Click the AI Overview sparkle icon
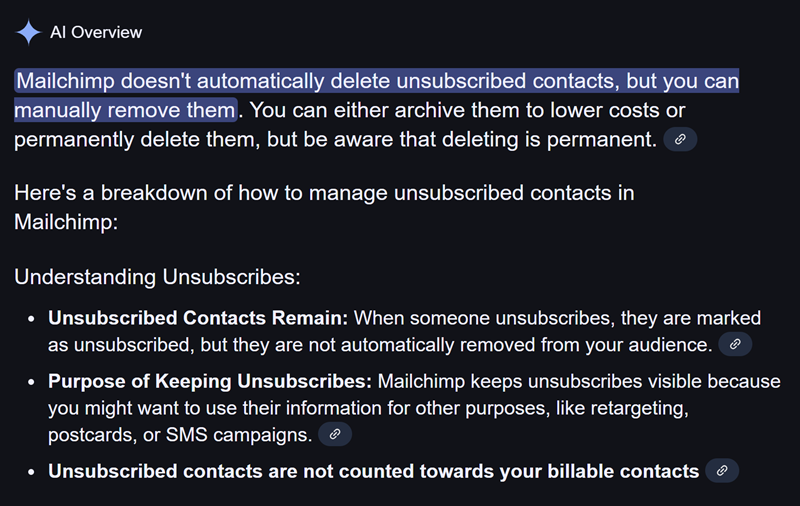Image resolution: width=800 pixels, height=506 pixels. click(28, 32)
